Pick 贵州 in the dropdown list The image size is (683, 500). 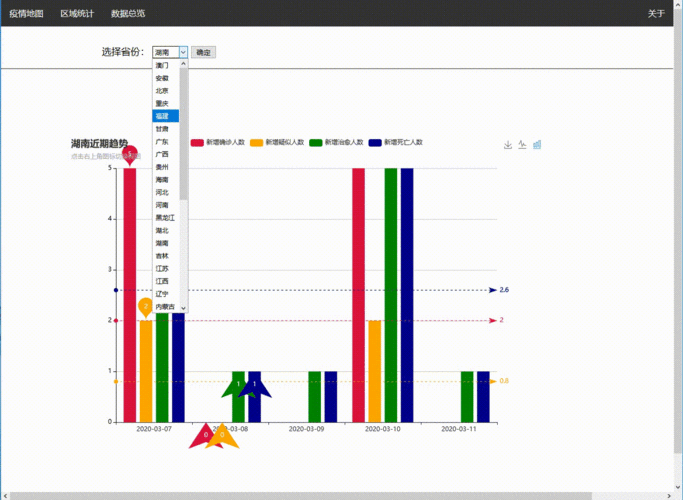point(166,167)
